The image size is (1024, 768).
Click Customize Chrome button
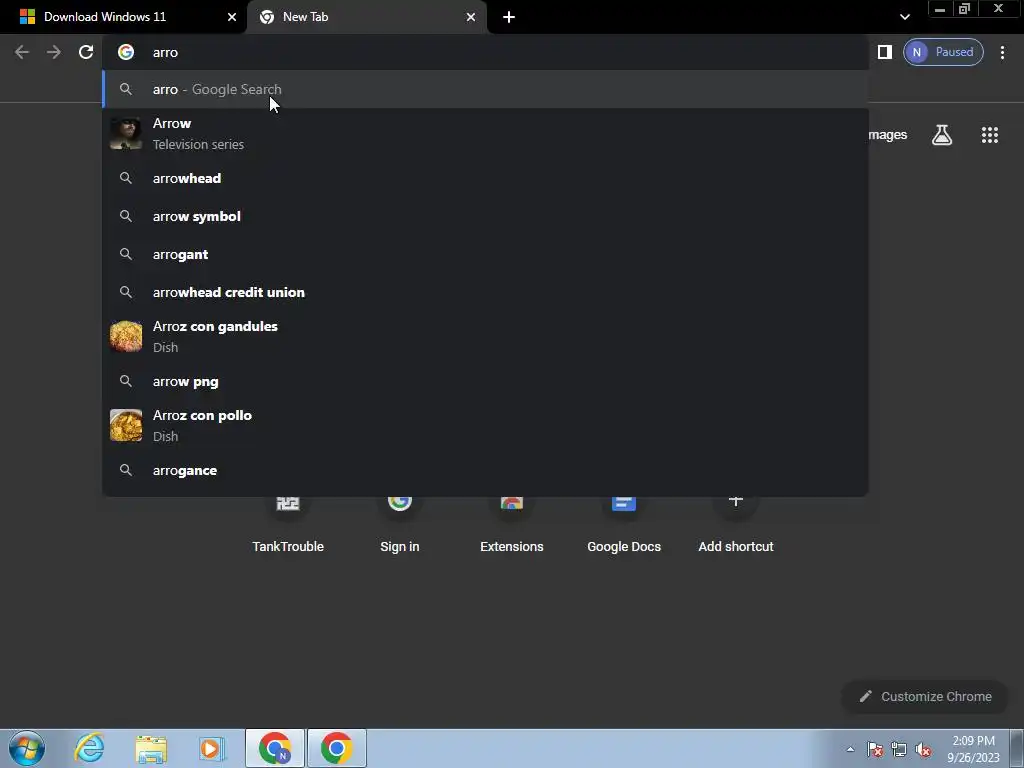925,697
